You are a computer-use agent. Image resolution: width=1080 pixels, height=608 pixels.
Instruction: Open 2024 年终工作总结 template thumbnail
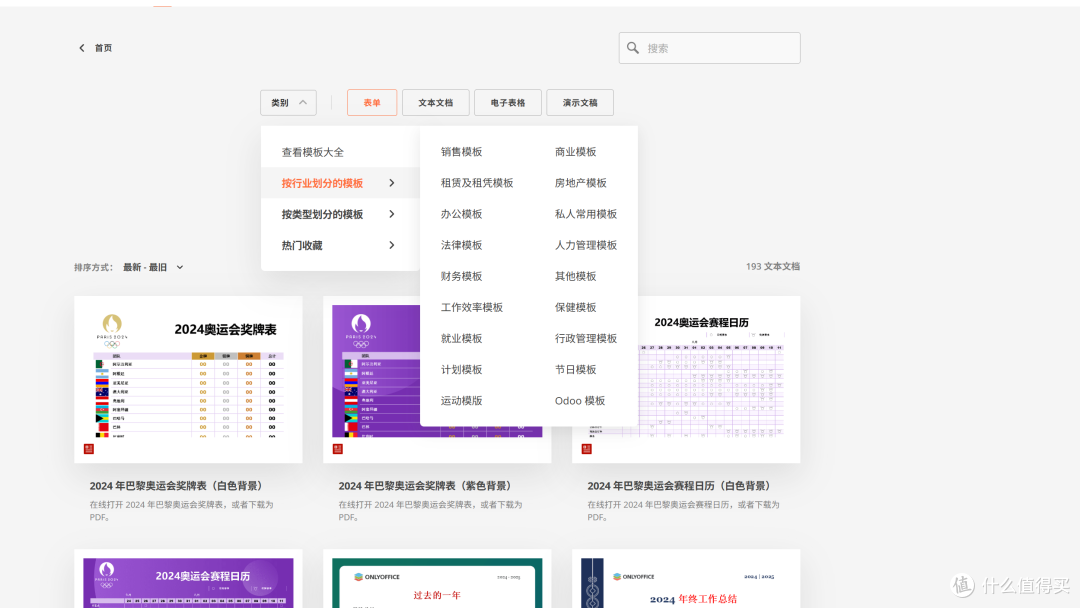(x=686, y=578)
